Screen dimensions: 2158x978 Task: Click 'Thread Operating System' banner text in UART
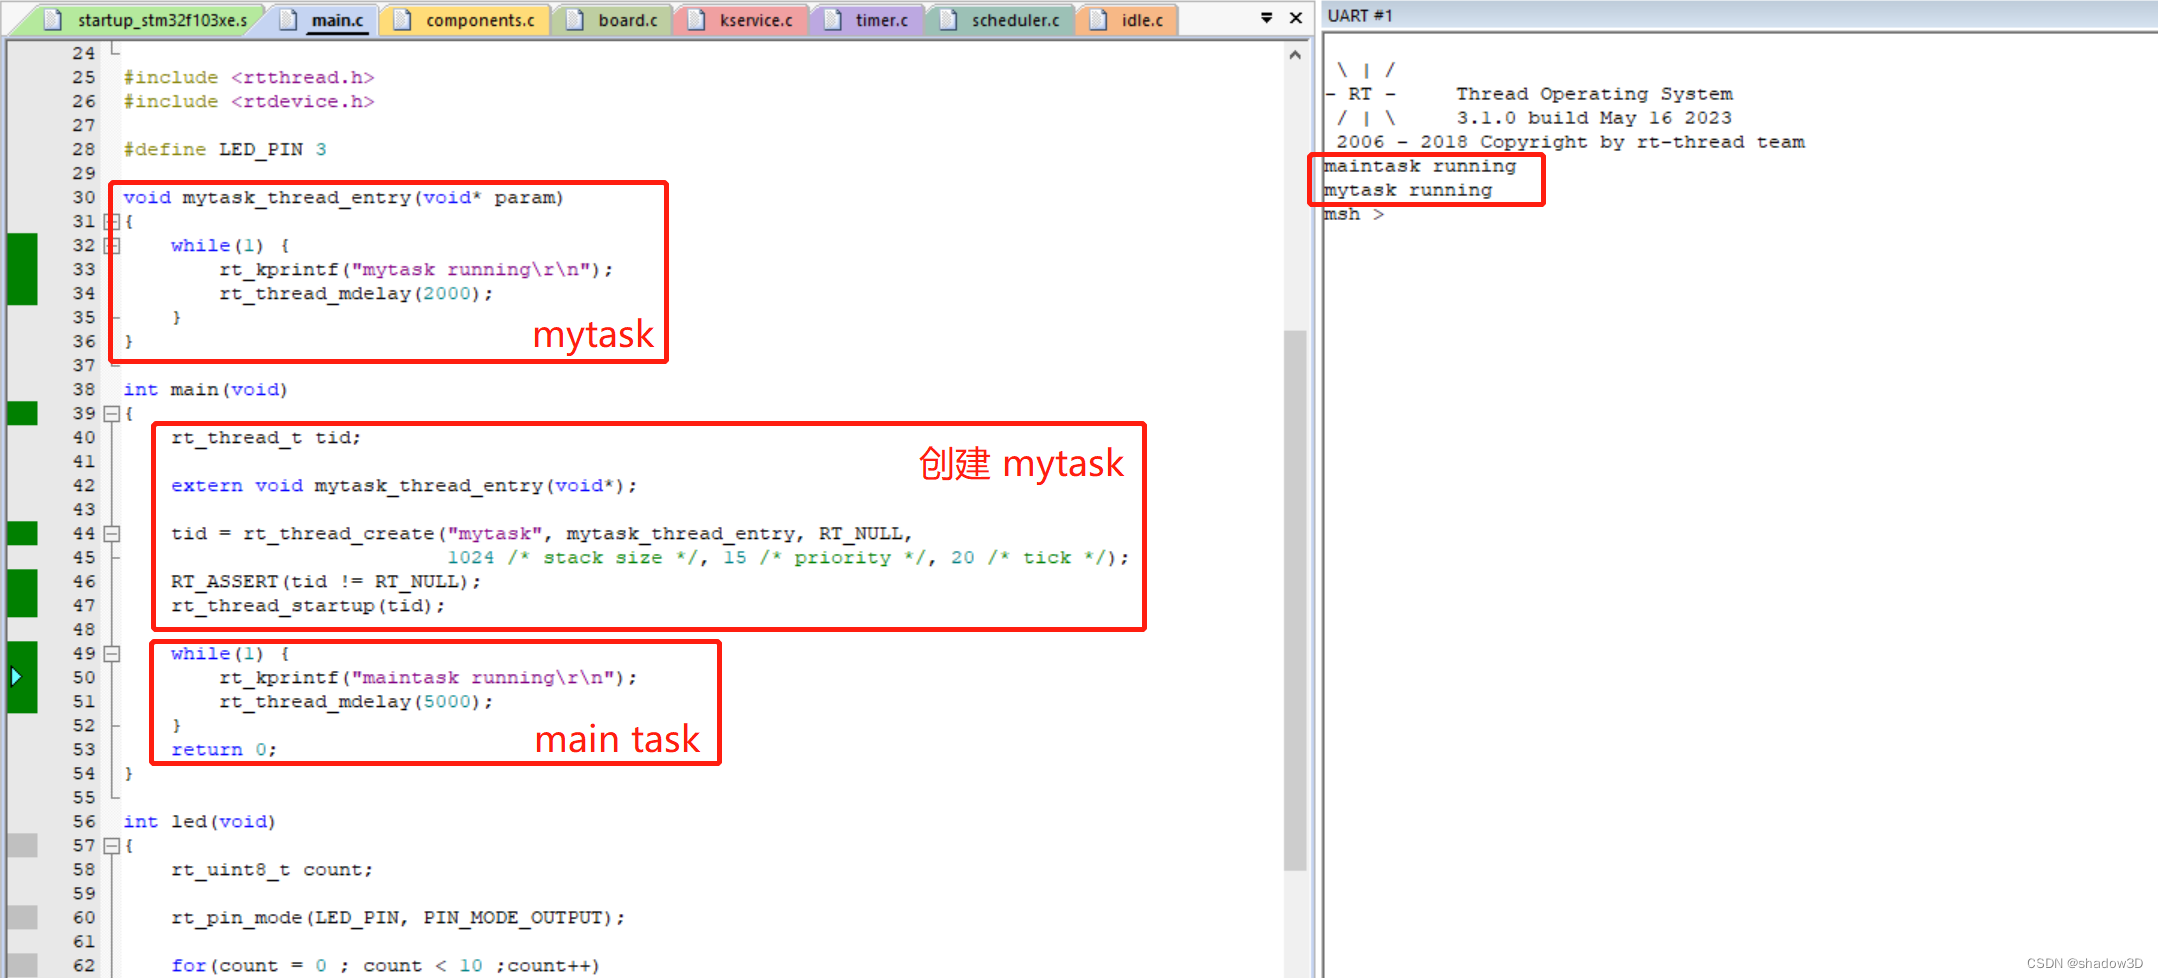1595,94
